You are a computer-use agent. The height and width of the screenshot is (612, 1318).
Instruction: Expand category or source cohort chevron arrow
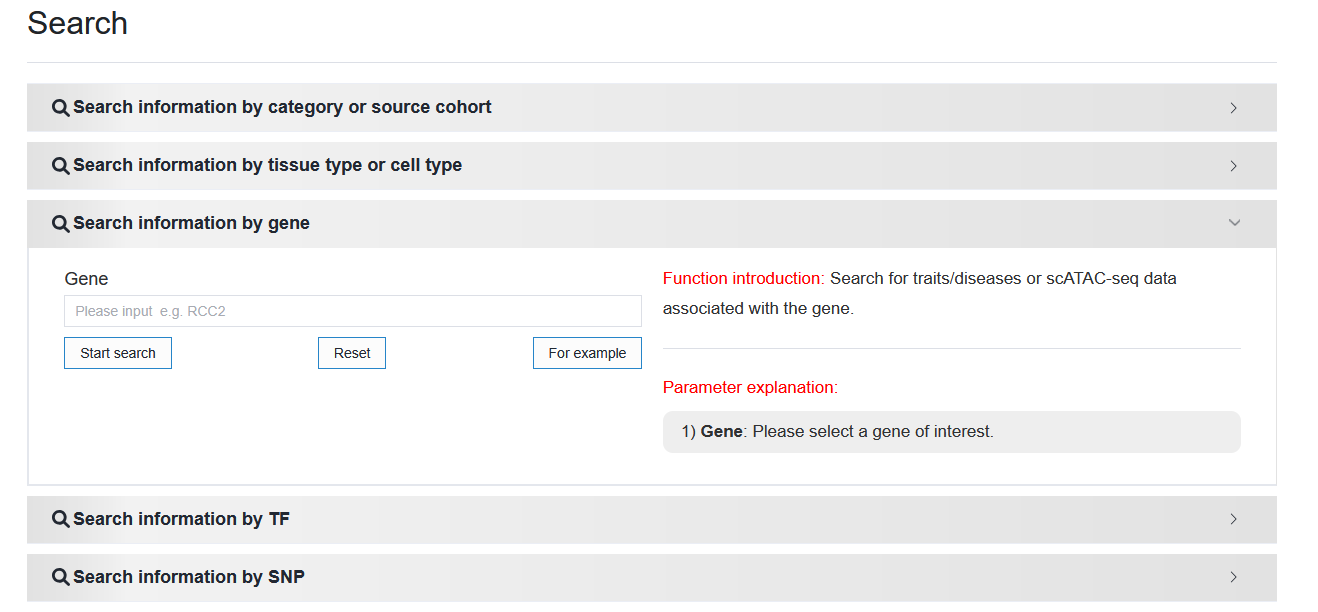(x=1233, y=107)
